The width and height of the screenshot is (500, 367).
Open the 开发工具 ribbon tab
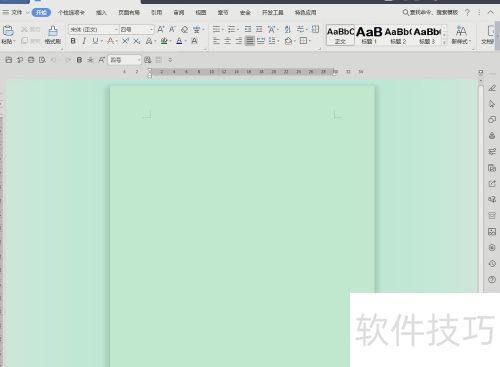(x=272, y=13)
